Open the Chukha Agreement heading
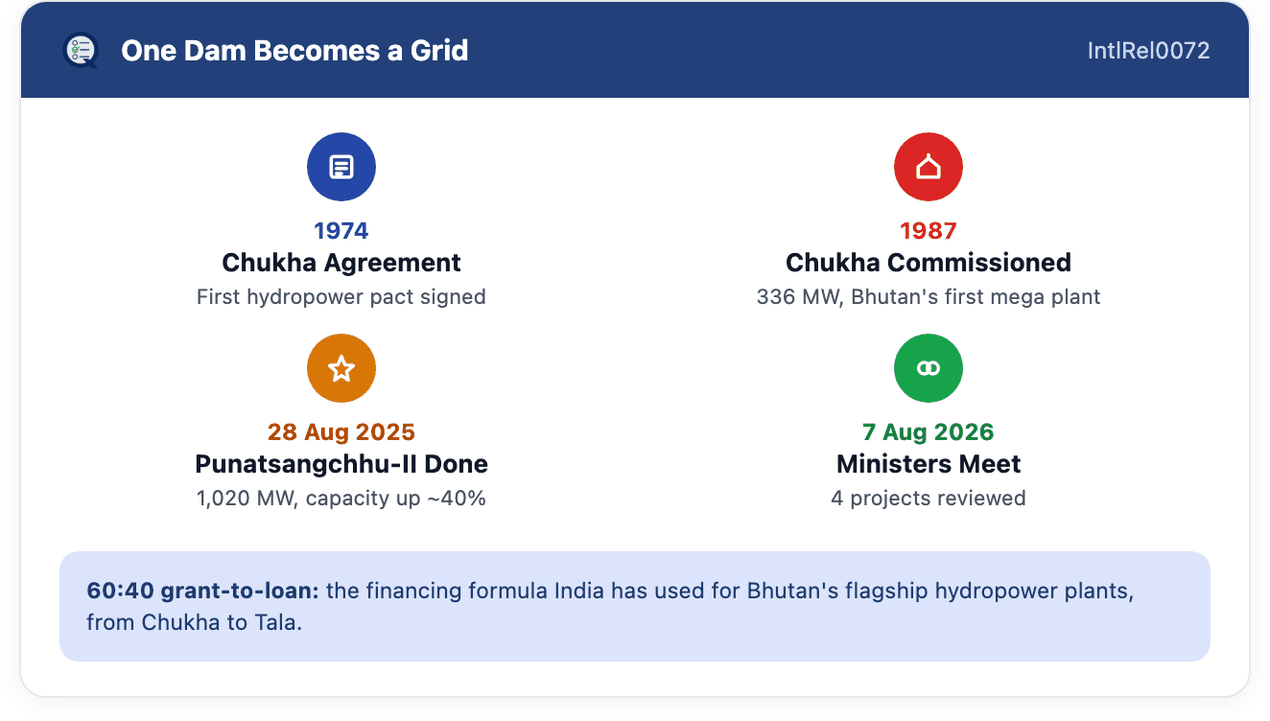1270x721 pixels. [x=341, y=263]
